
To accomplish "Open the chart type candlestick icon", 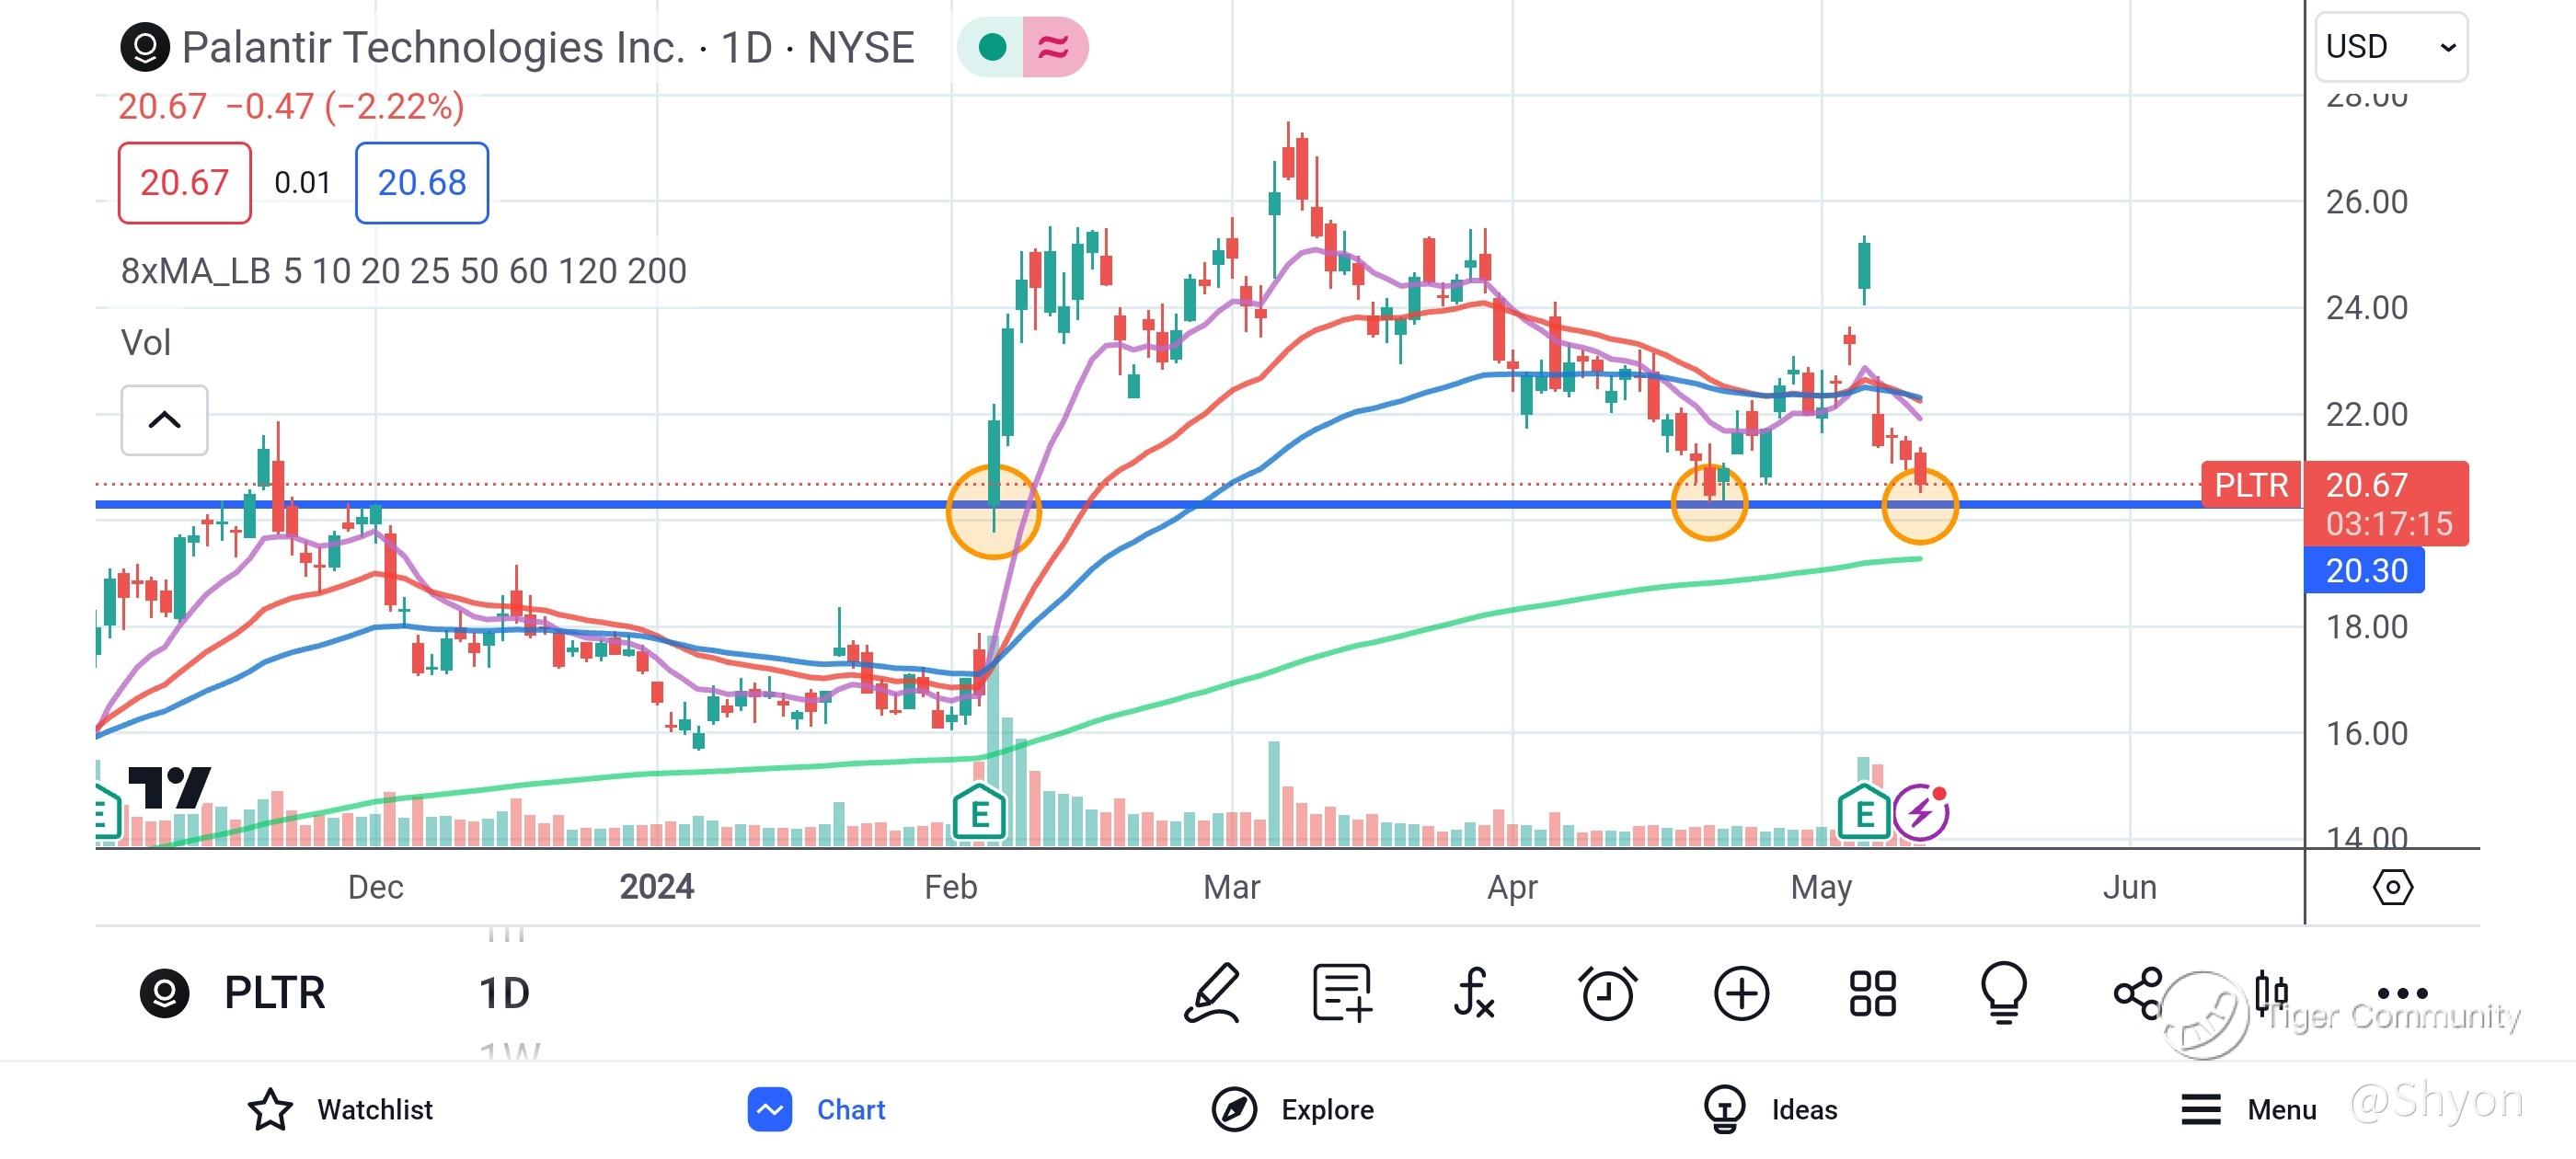I will coord(2271,993).
